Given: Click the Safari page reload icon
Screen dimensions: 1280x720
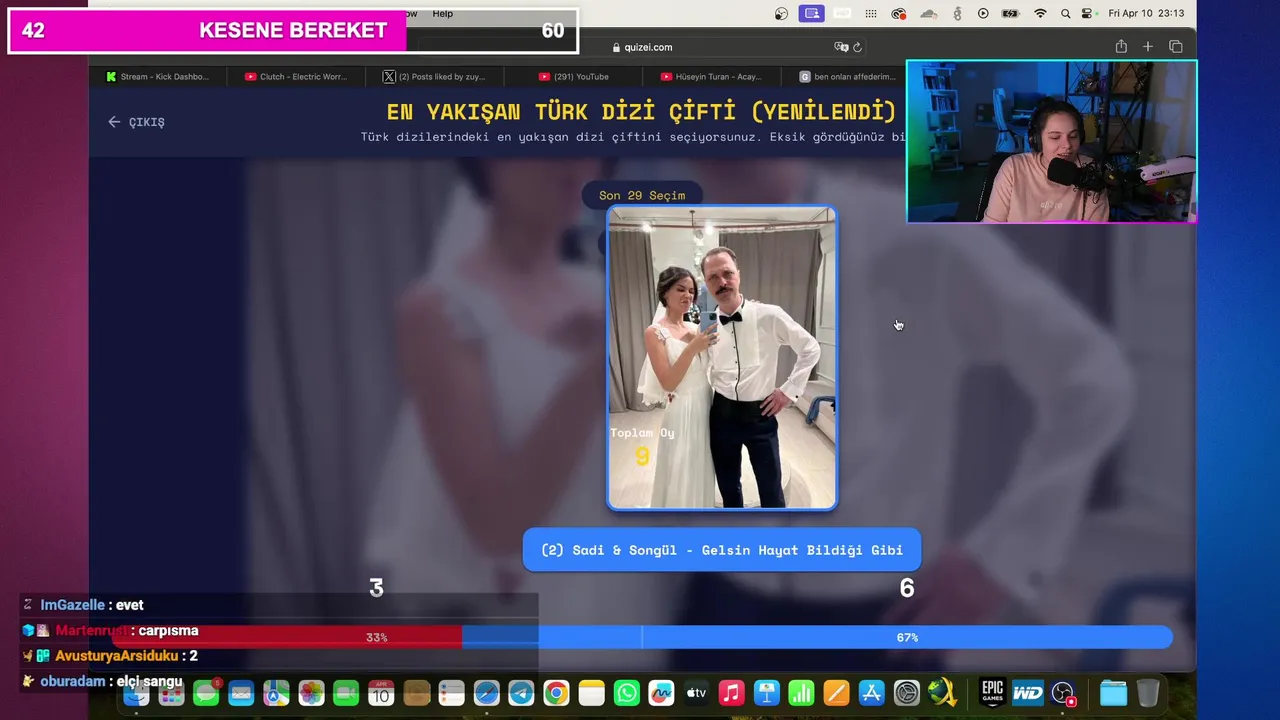Looking at the screenshot, I should point(857,47).
